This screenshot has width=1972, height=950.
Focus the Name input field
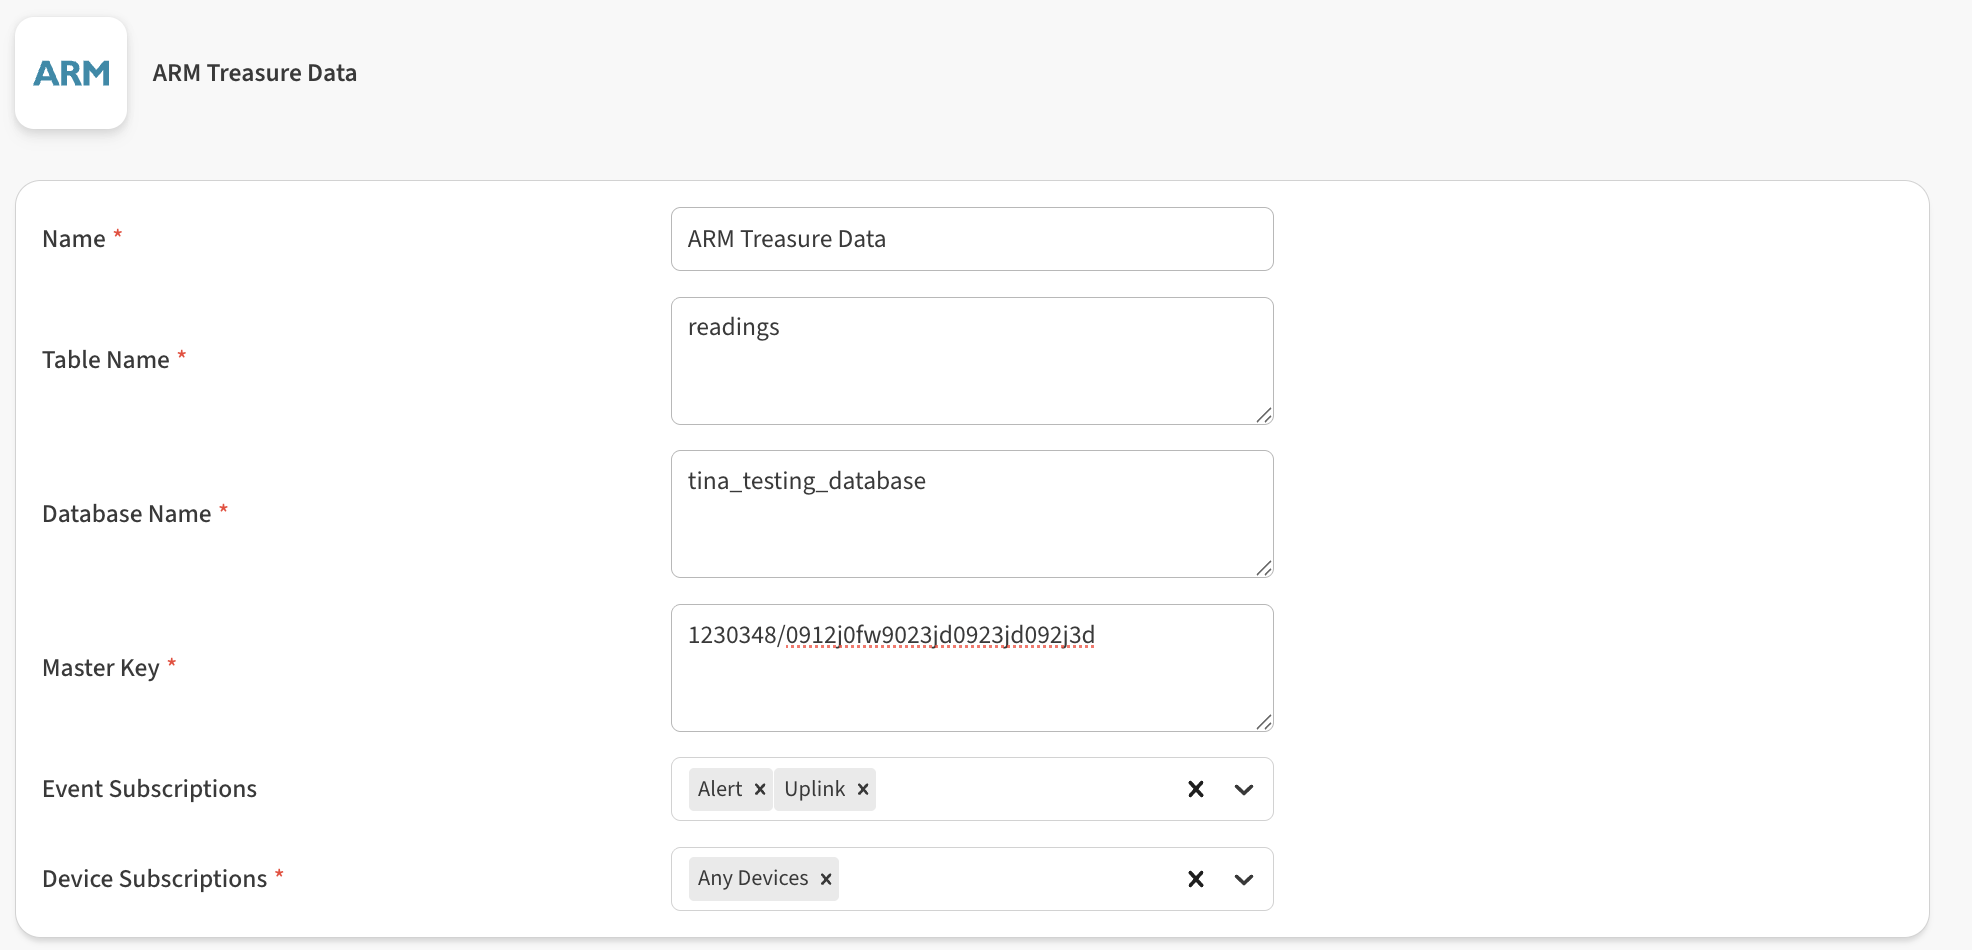point(972,239)
